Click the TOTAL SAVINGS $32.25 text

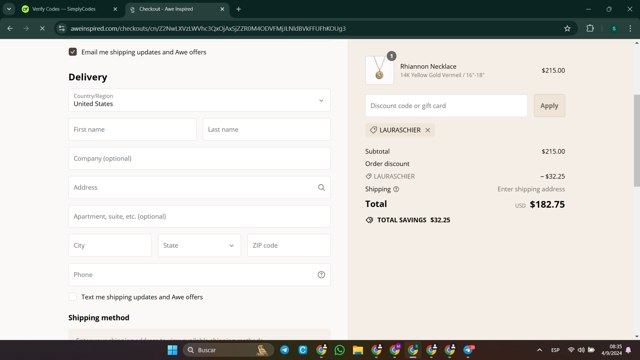pos(413,220)
